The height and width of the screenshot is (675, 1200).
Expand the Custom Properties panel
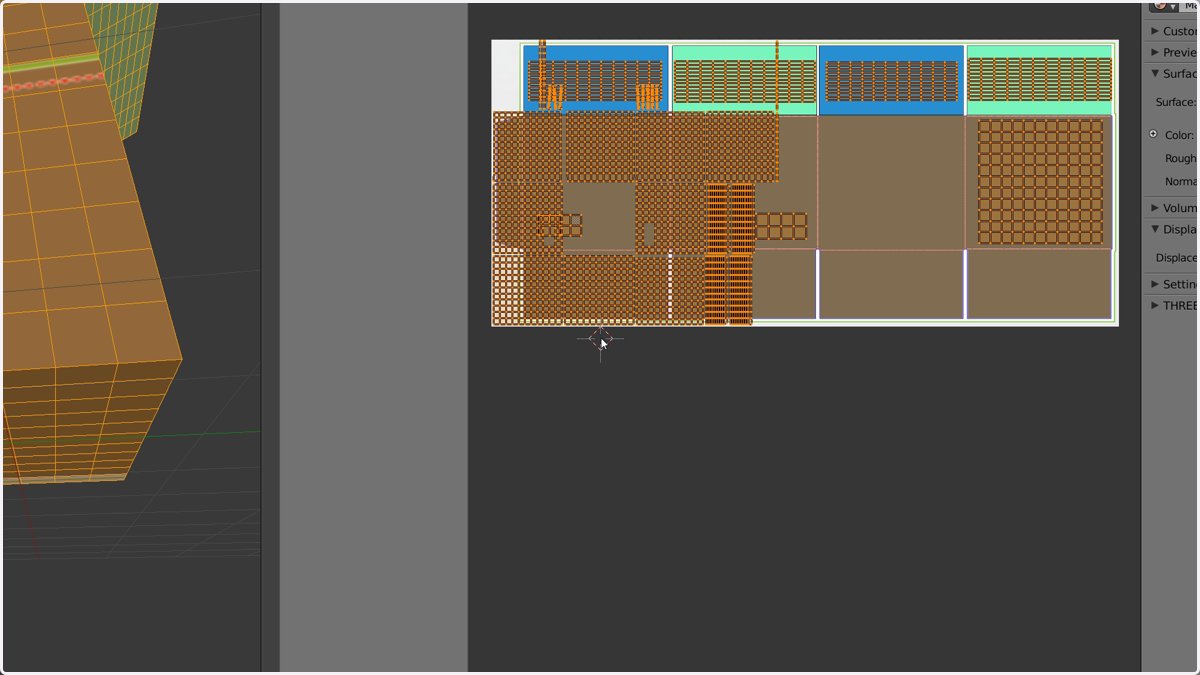(x=1155, y=31)
